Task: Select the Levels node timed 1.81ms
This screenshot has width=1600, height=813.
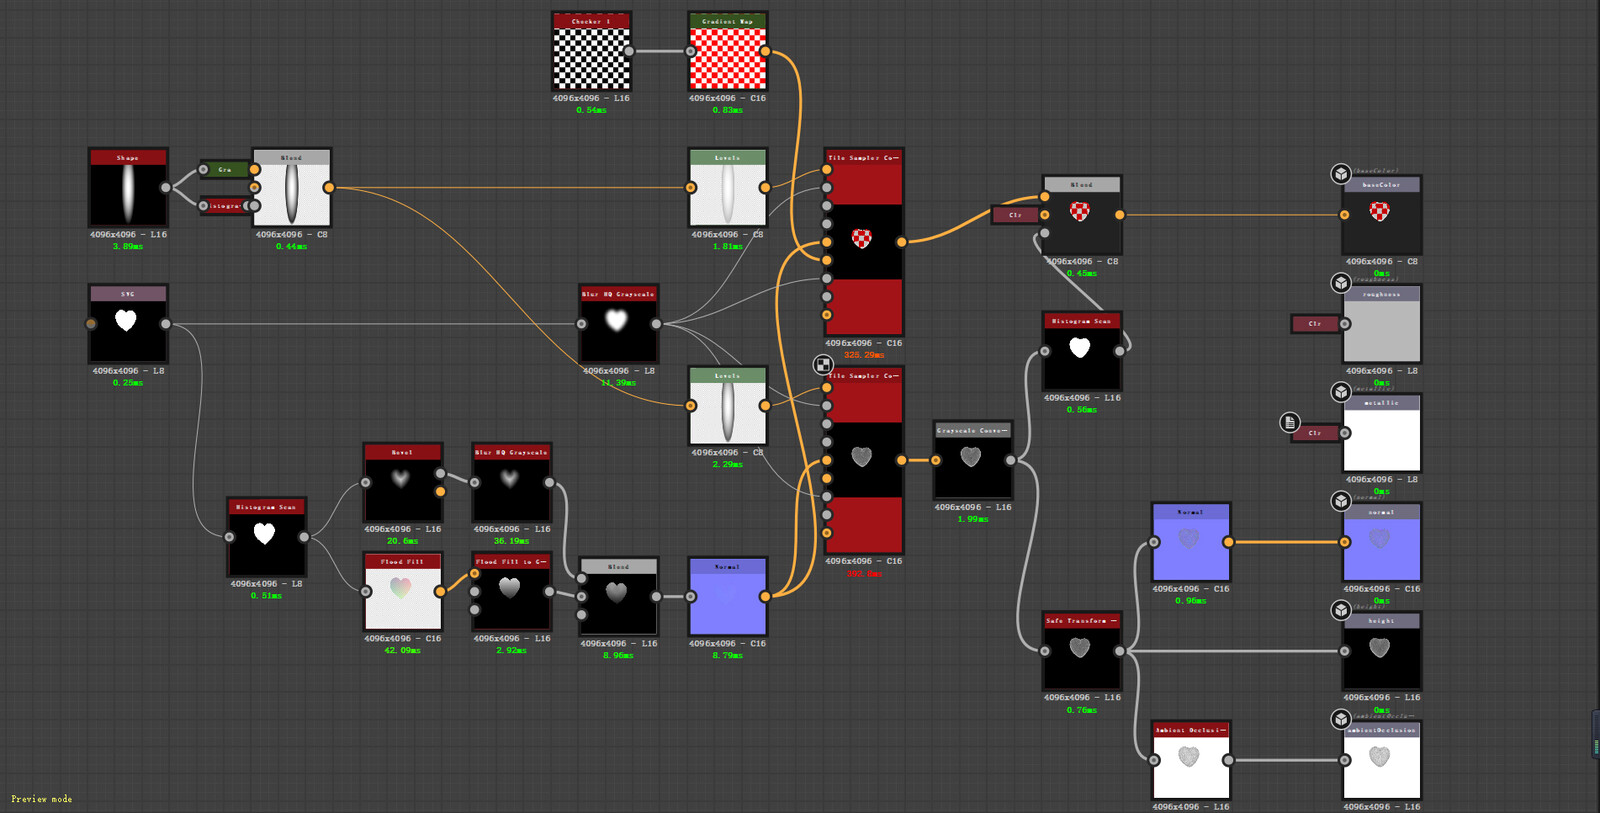Action: click(x=728, y=188)
